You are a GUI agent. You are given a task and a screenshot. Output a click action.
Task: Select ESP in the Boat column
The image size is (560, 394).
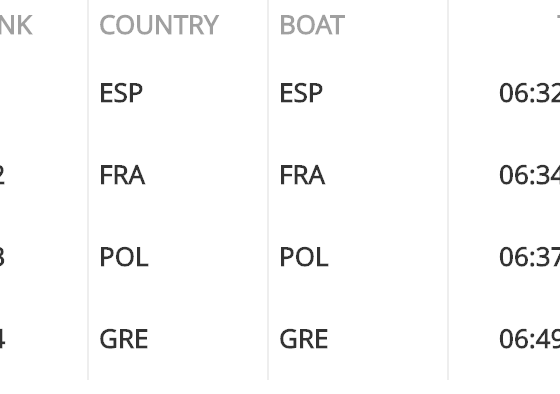coord(301,93)
